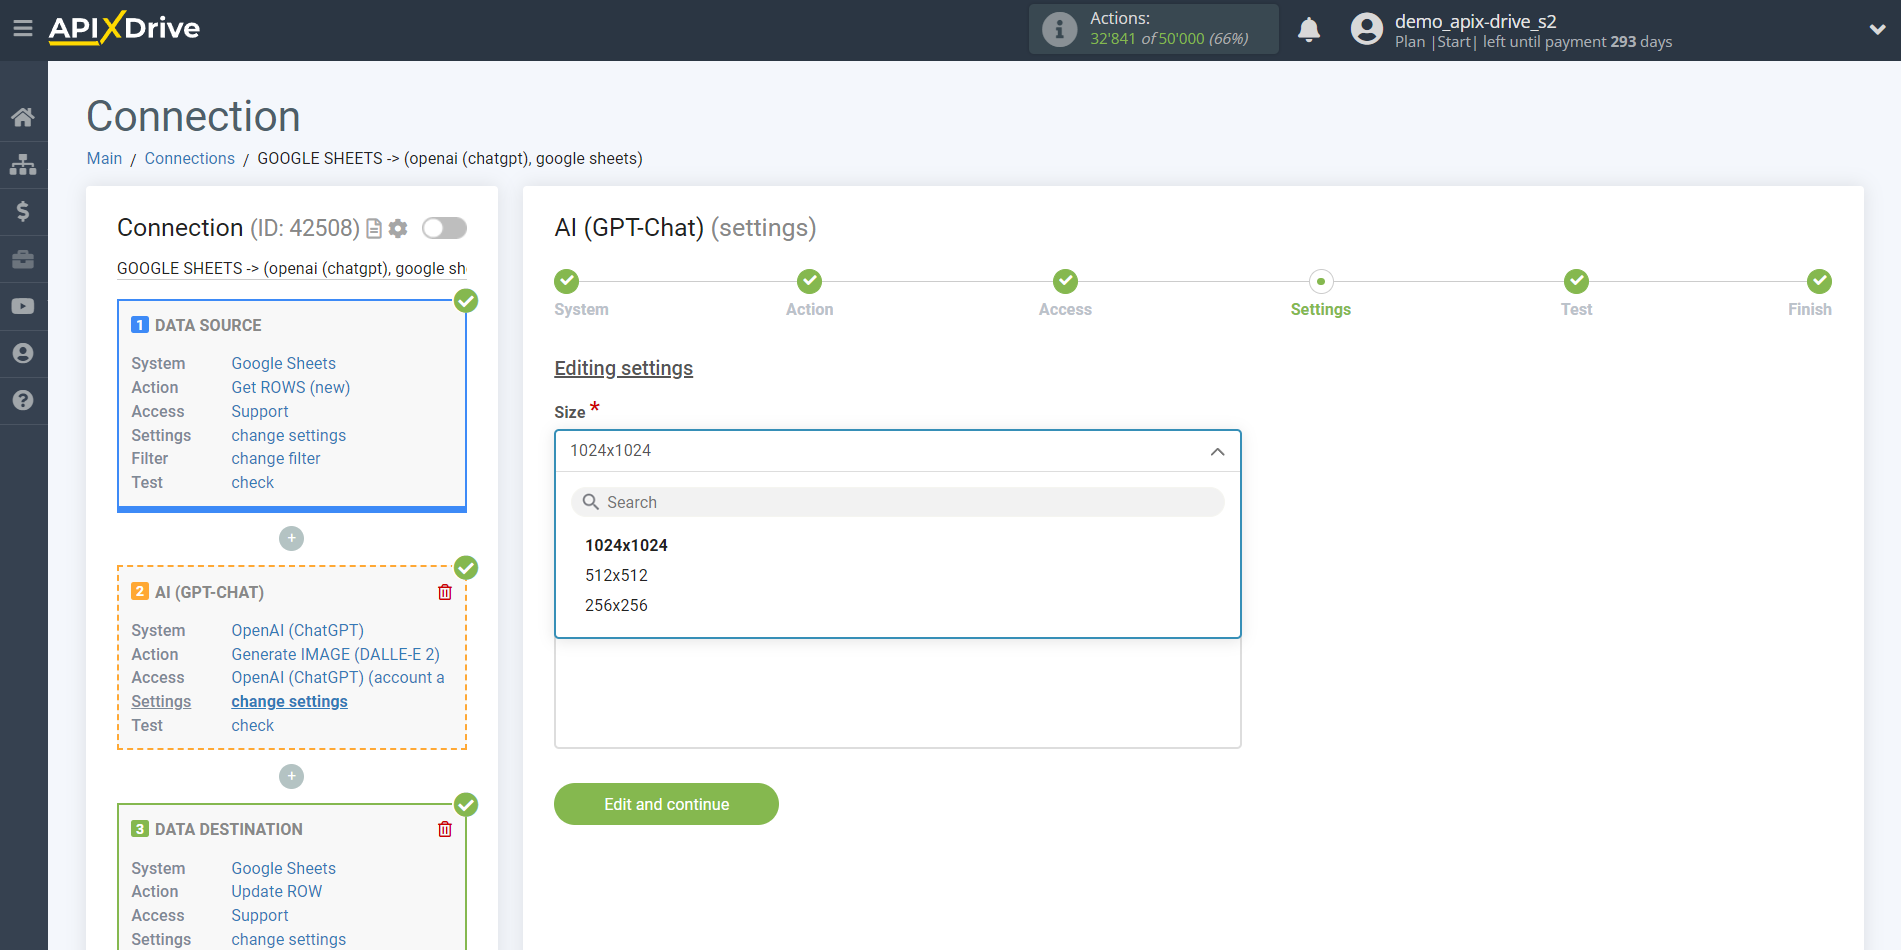Image resolution: width=1901 pixels, height=950 pixels.
Task: Click the dropdown Search field
Action: click(898, 502)
